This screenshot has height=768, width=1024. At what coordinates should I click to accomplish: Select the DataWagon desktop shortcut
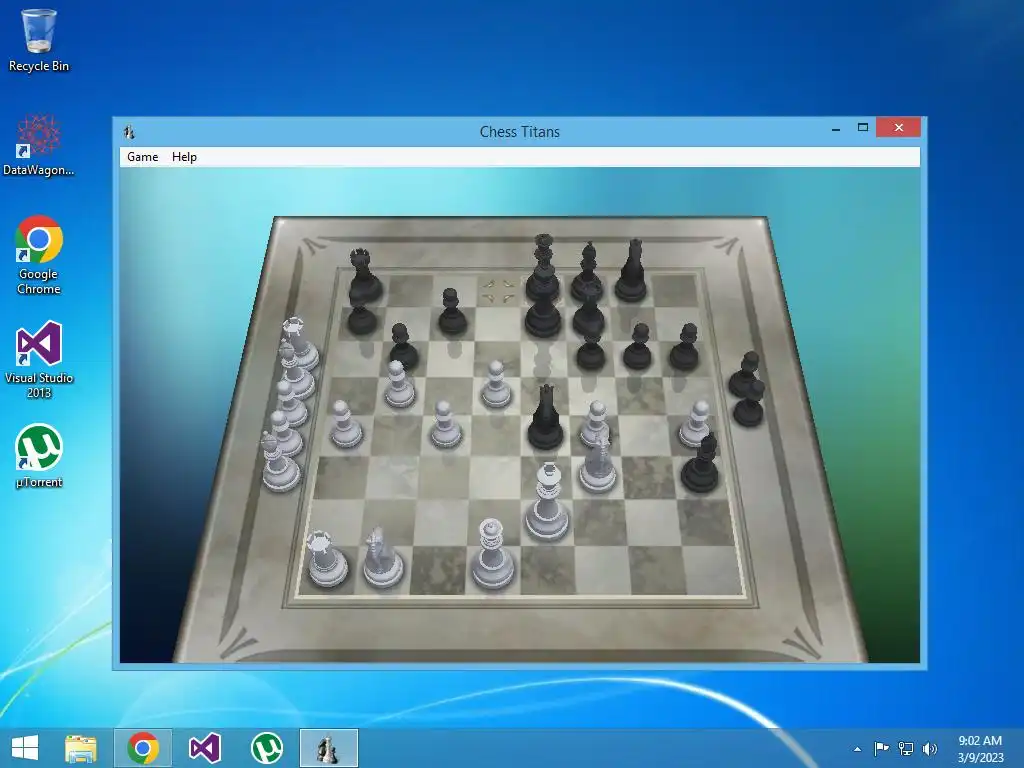[x=38, y=145]
